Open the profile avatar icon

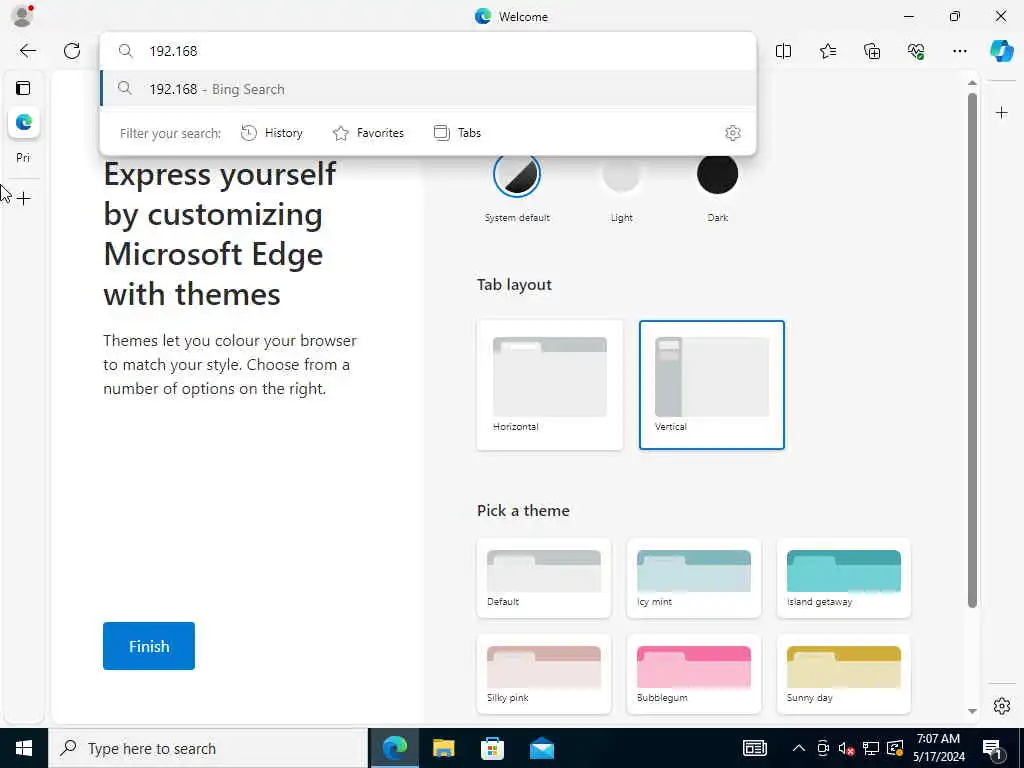coord(23,16)
